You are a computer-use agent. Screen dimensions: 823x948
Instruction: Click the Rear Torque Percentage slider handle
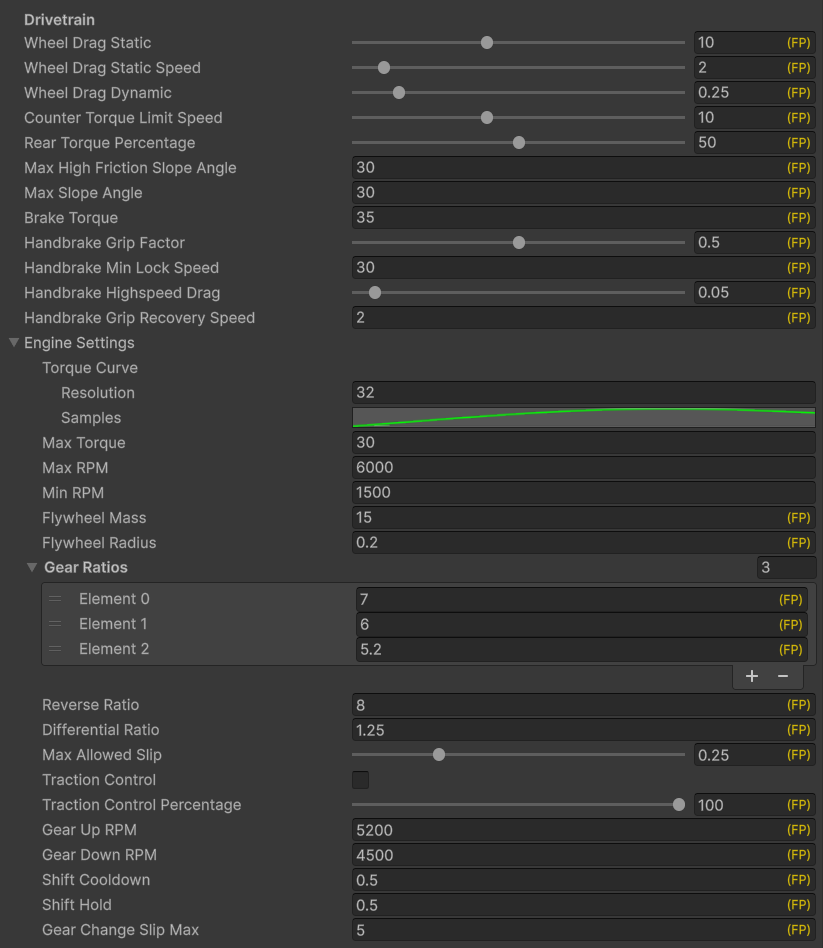click(519, 143)
